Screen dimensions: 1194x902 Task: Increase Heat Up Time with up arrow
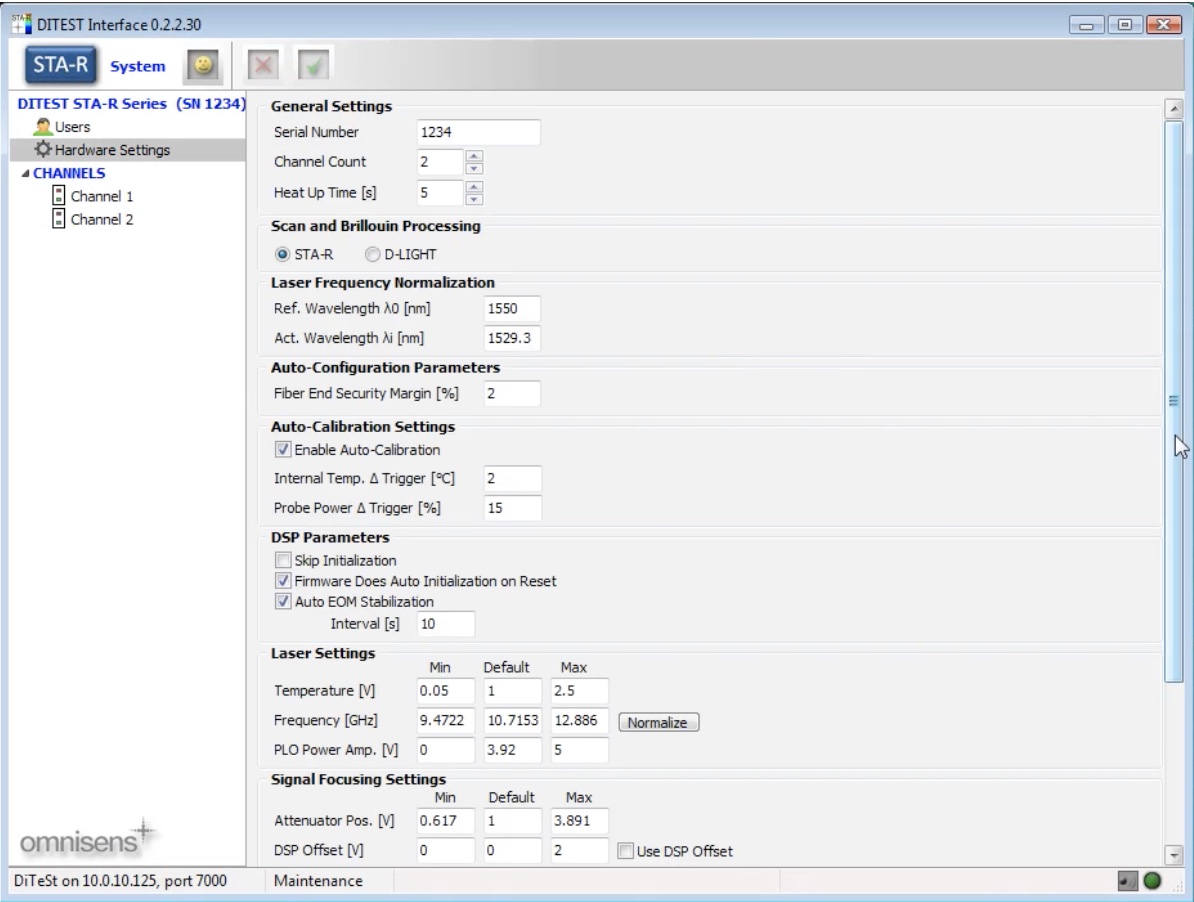pos(474,186)
